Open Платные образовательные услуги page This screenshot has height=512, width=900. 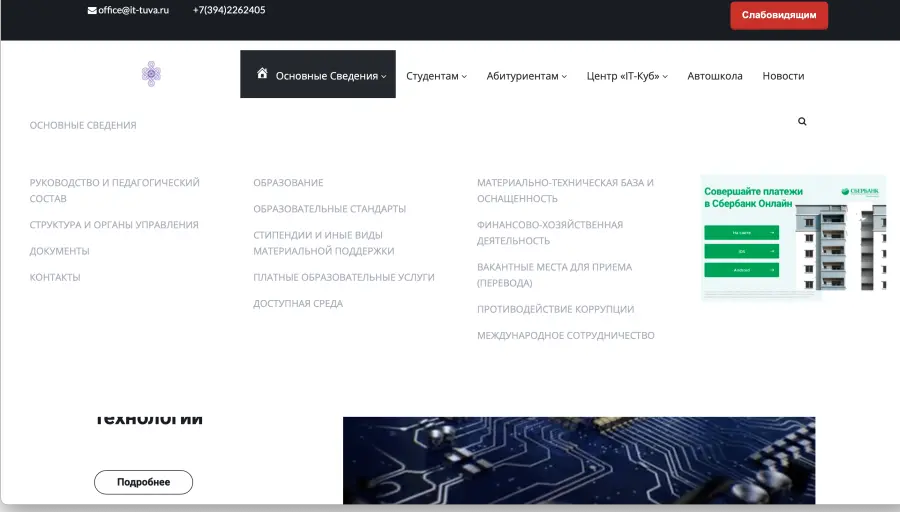point(343,277)
